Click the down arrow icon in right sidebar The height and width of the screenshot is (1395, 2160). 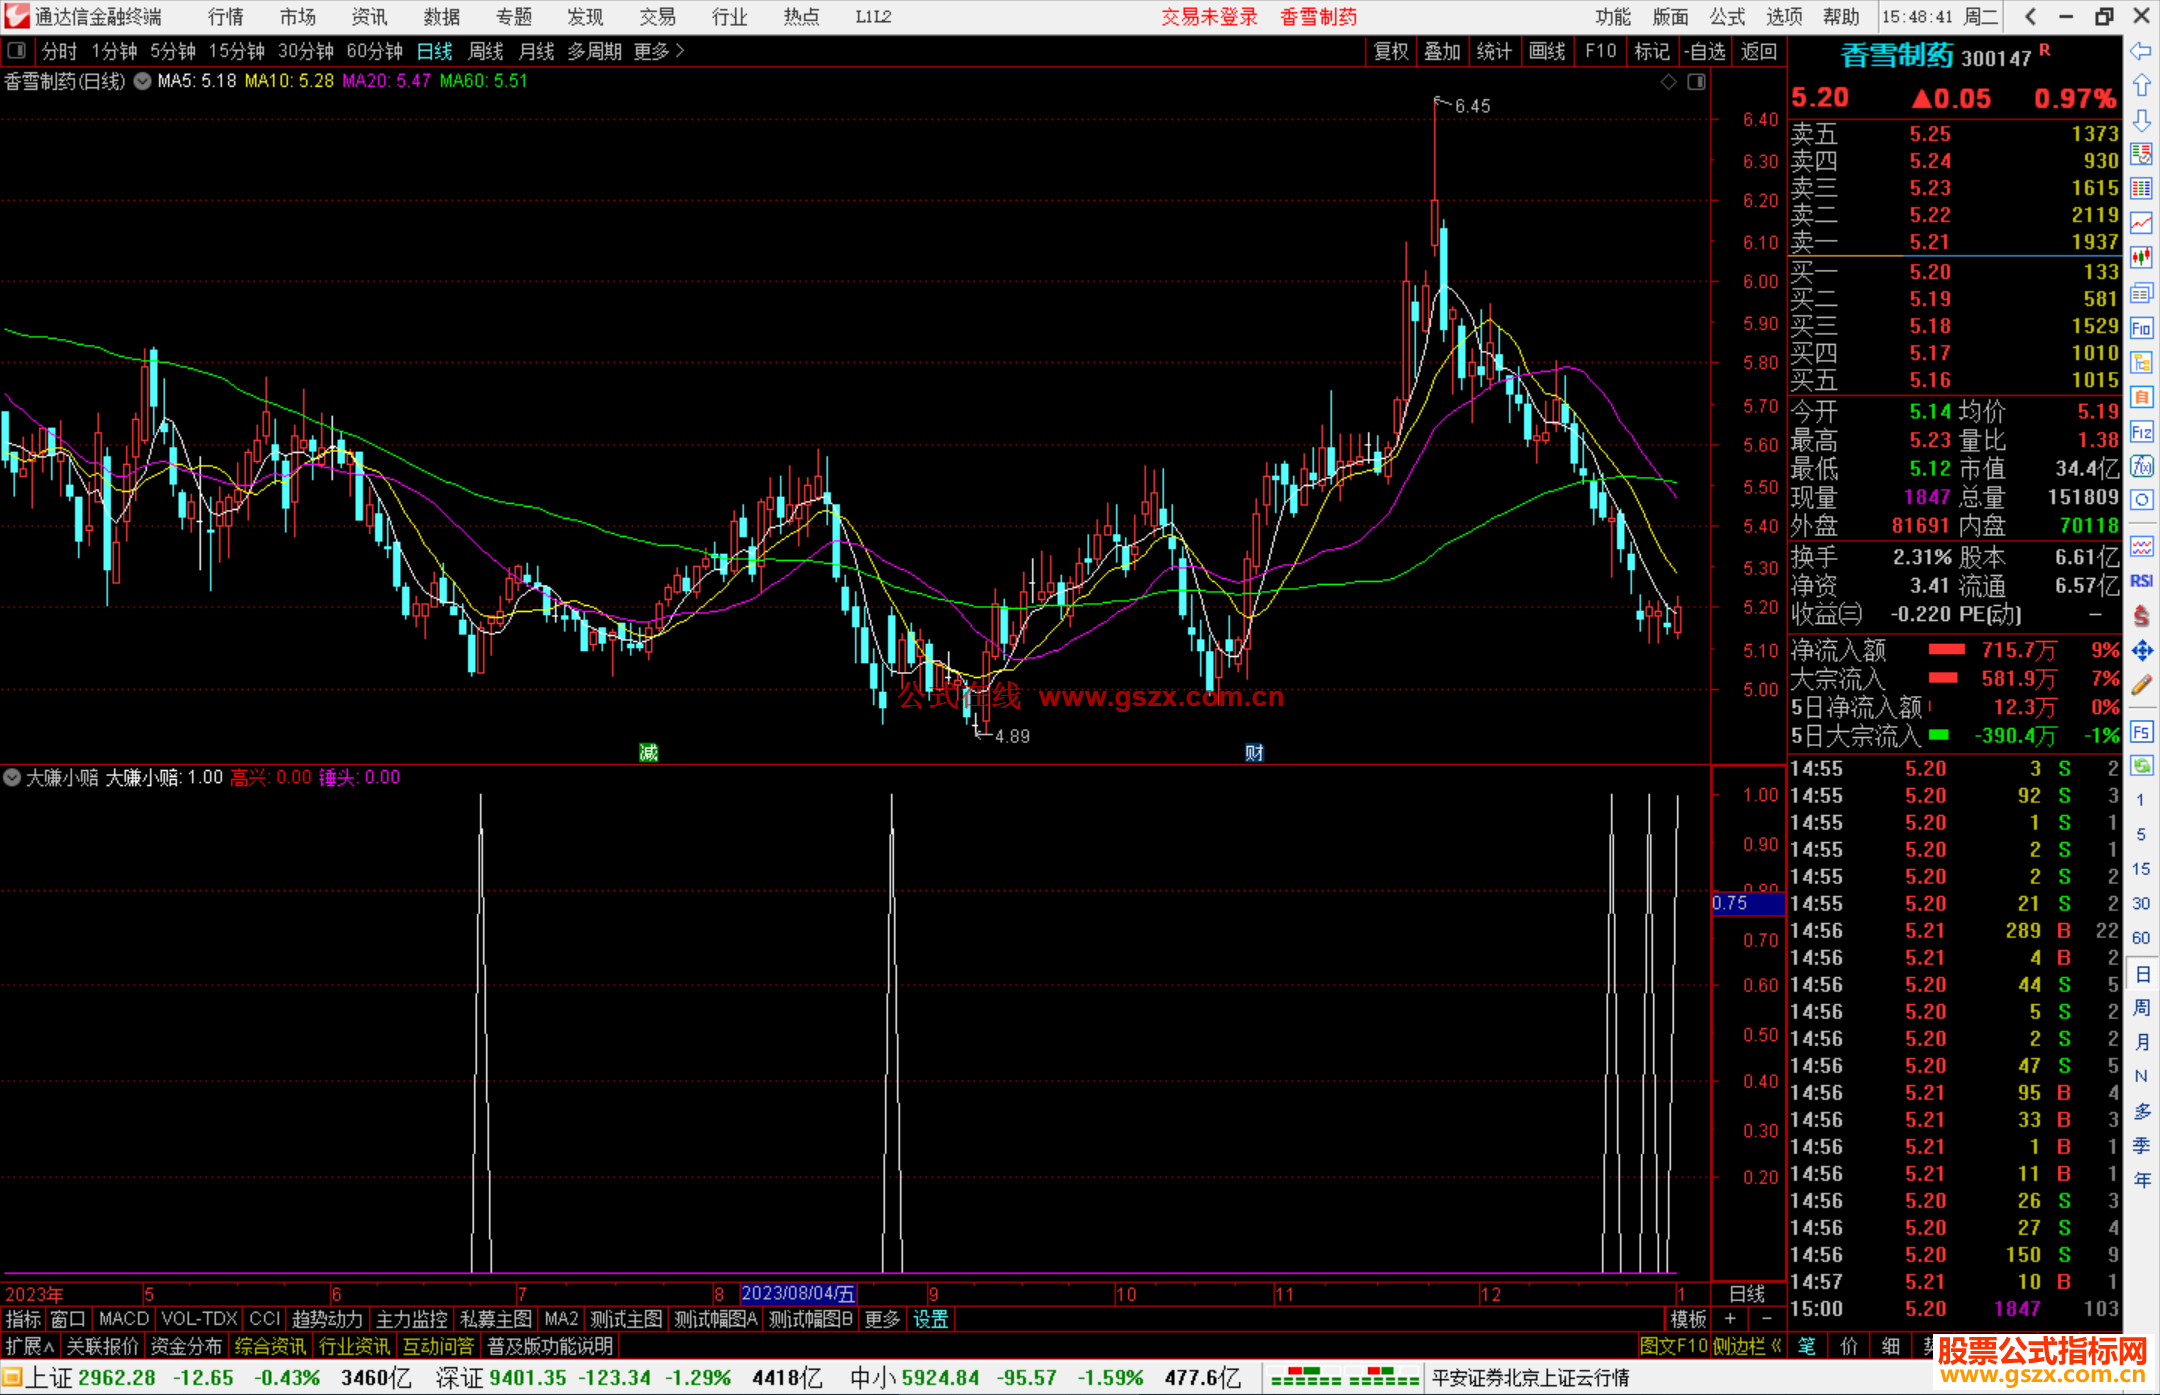pyautogui.click(x=2141, y=120)
